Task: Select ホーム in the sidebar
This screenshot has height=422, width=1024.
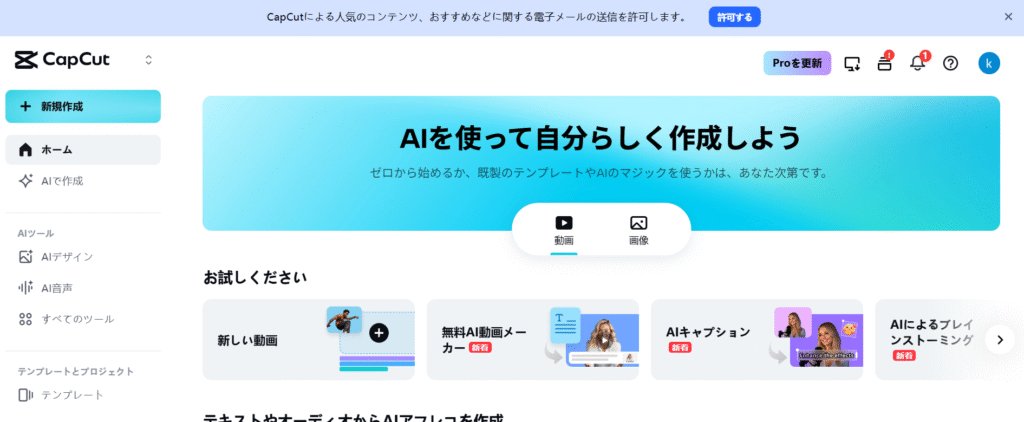Action: [83, 150]
